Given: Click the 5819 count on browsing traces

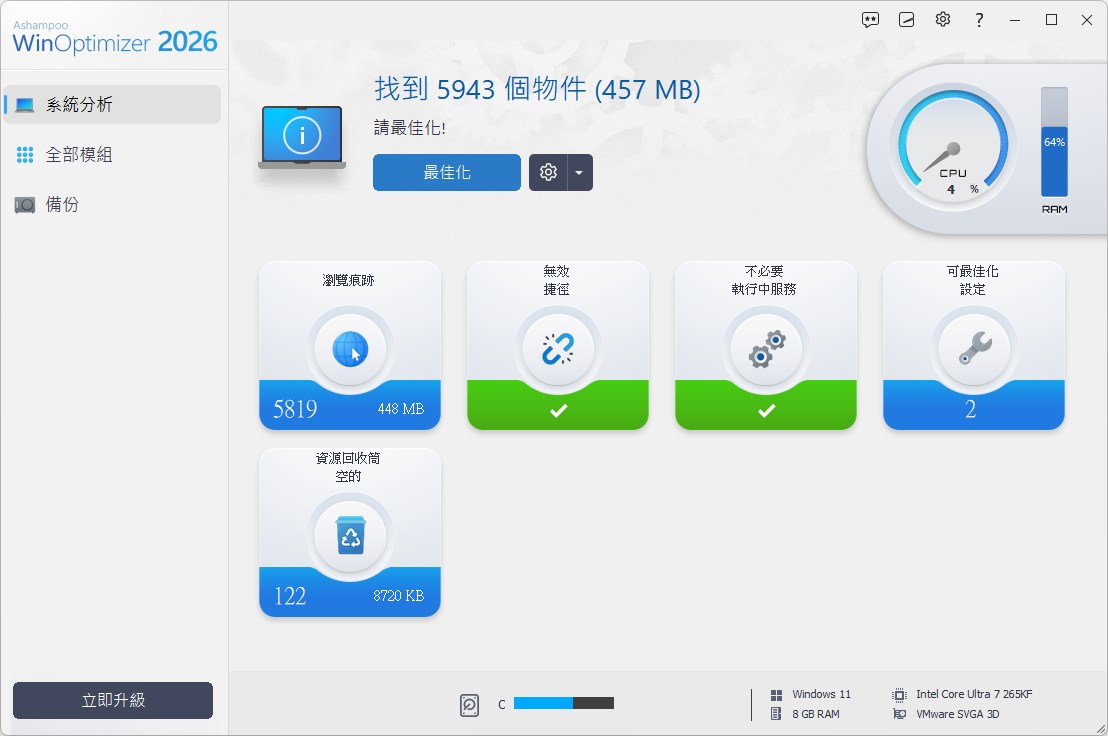Looking at the screenshot, I should (x=295, y=408).
